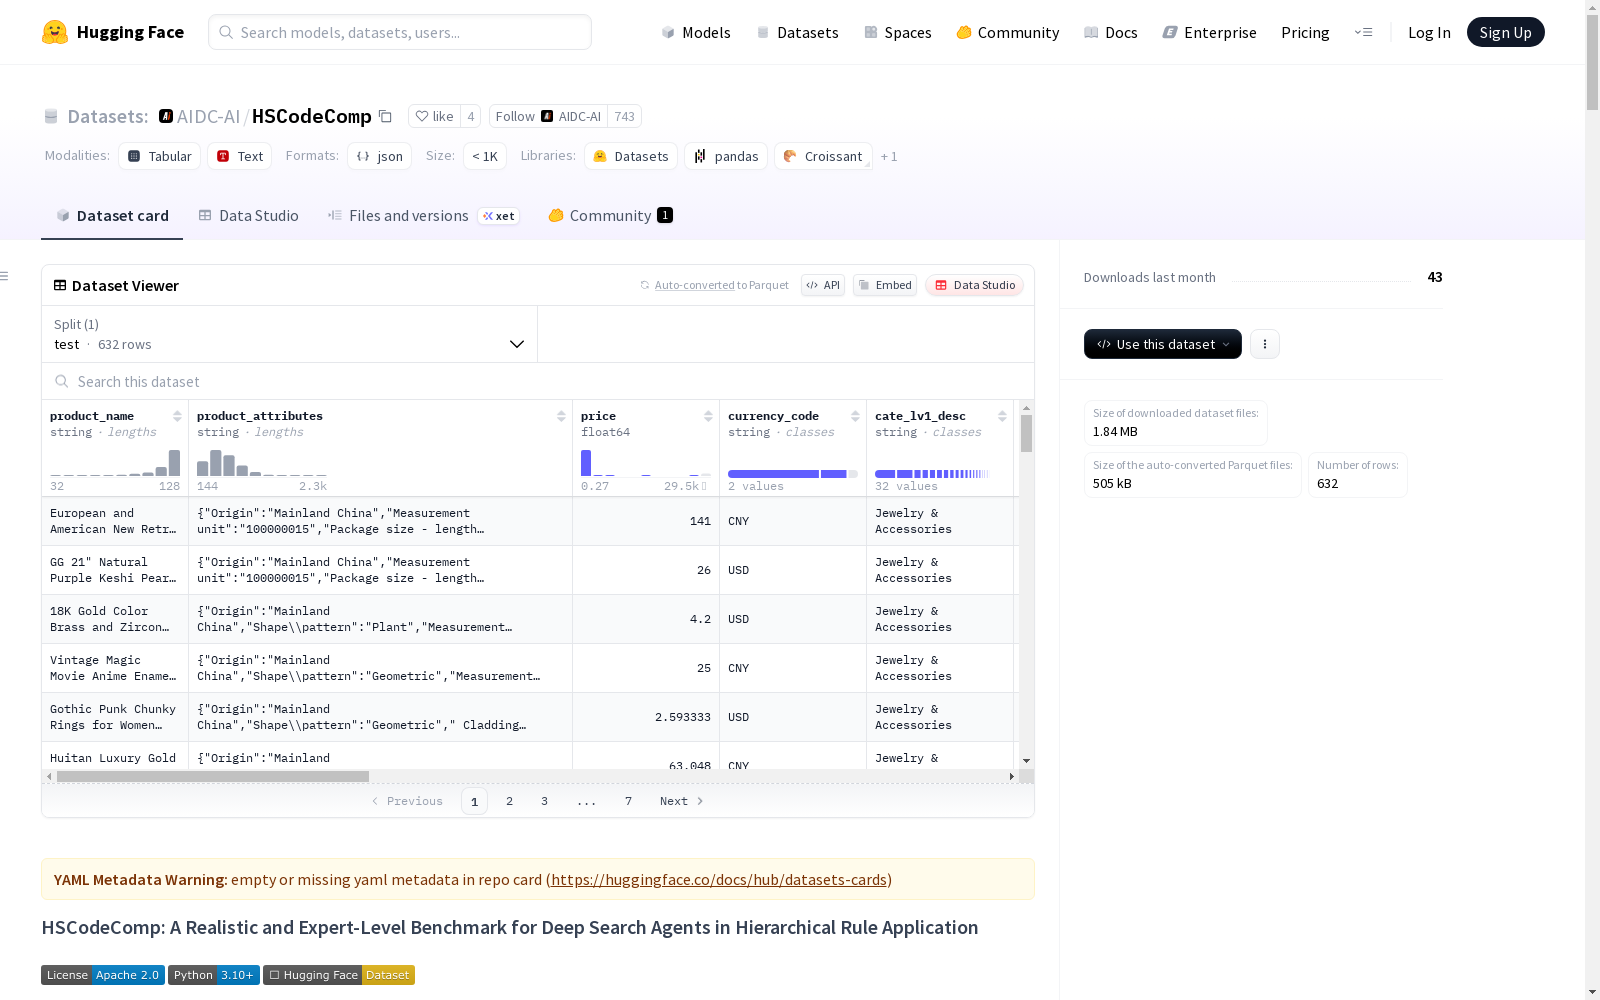Sort by the product_name column sort icon
This screenshot has height=1000, width=1600.
[x=177, y=416]
